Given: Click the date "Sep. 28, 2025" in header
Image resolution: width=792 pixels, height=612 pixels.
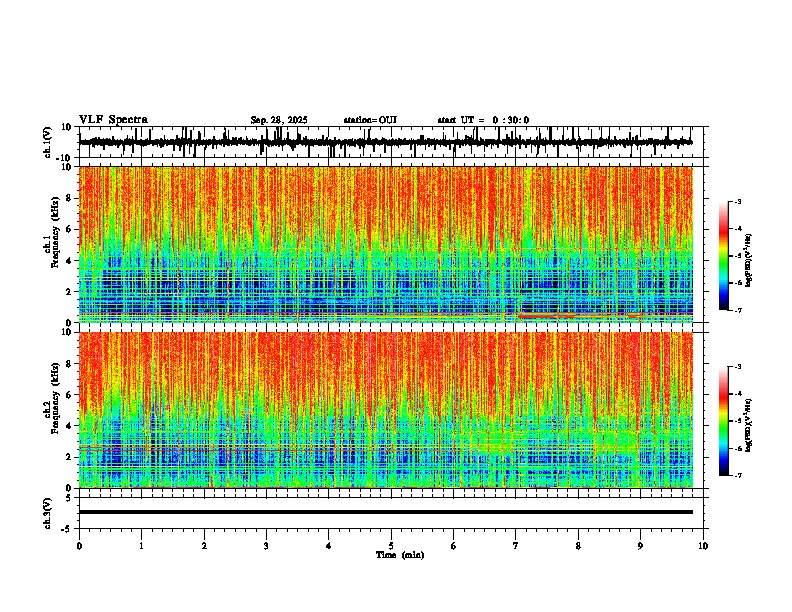Looking at the screenshot, I should tap(279, 120).
